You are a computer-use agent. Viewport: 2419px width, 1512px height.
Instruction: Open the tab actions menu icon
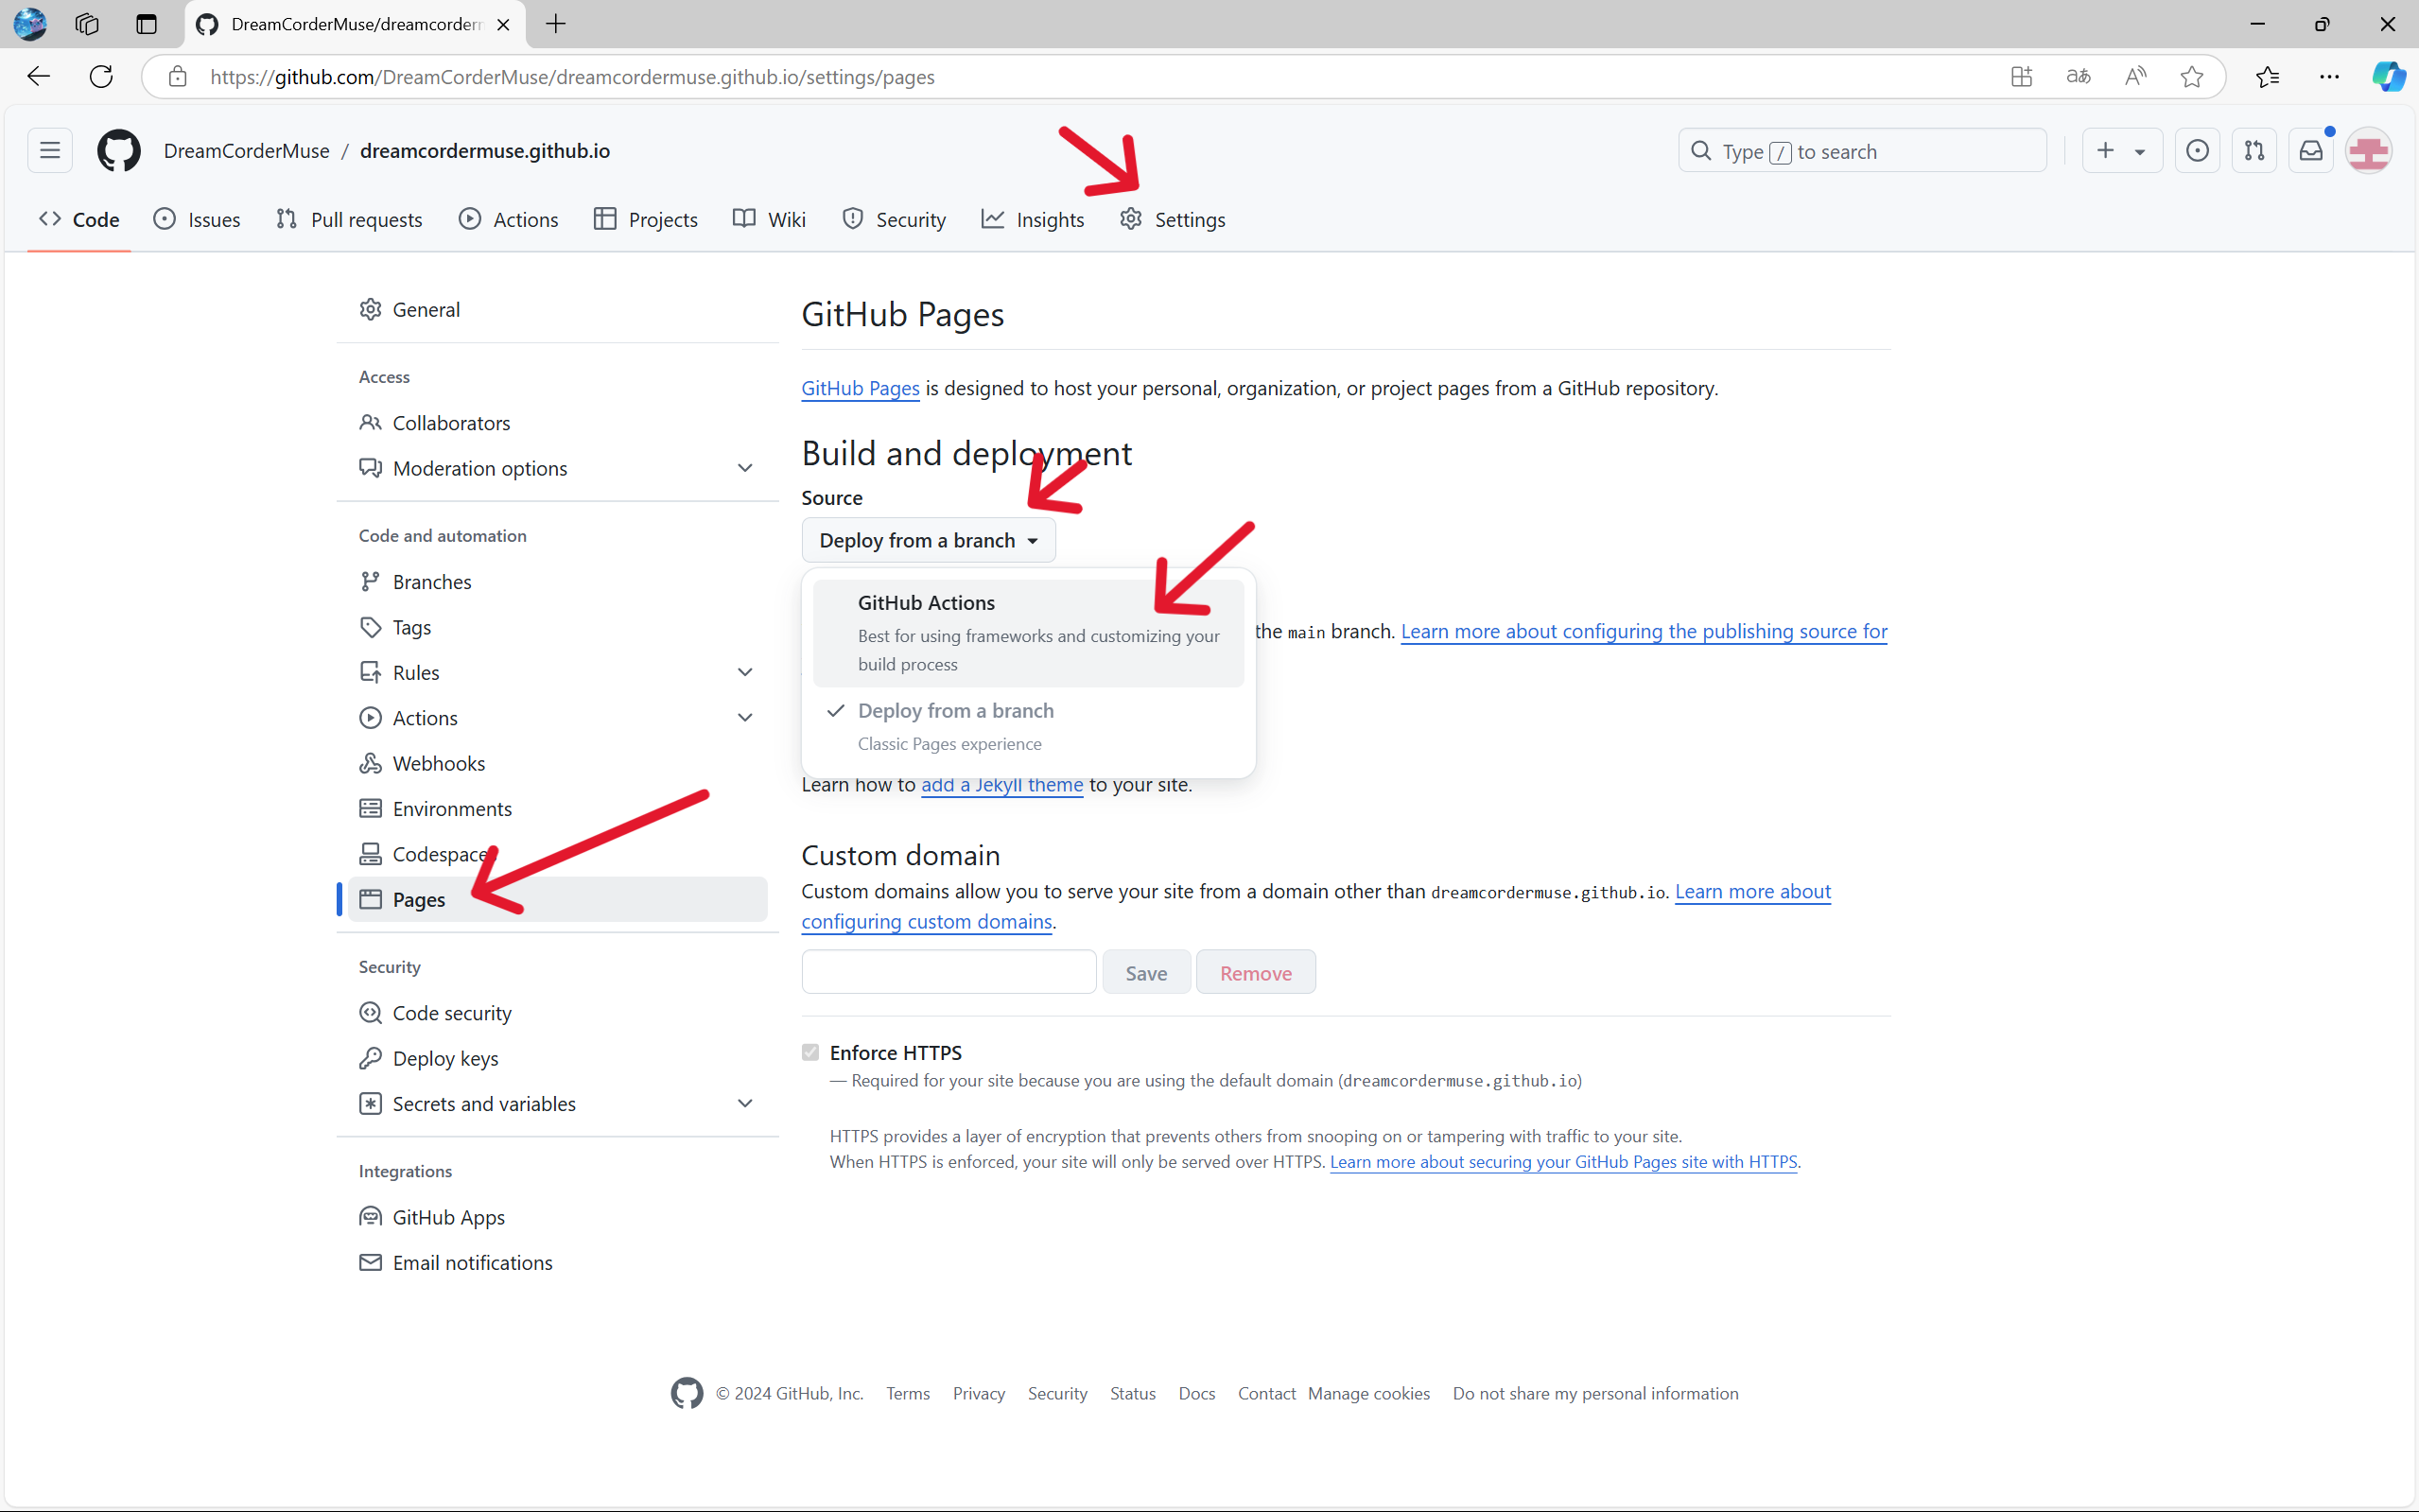(147, 24)
